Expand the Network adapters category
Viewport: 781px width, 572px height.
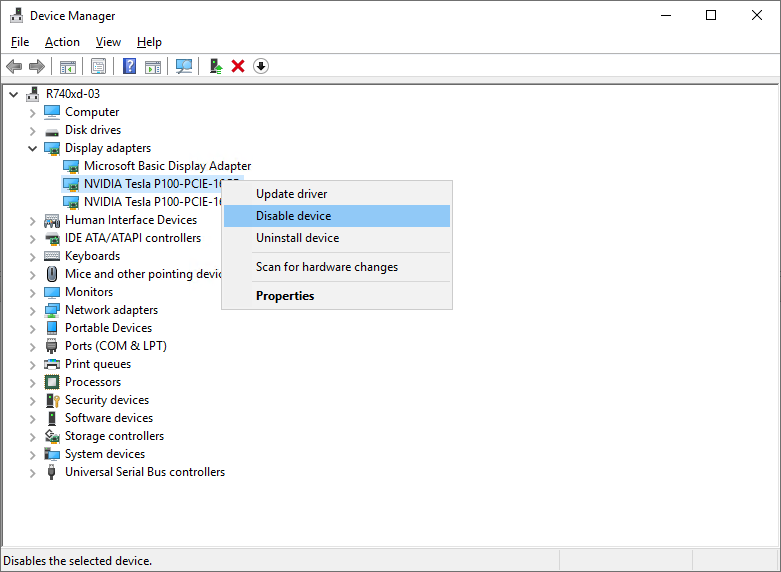click(x=33, y=310)
